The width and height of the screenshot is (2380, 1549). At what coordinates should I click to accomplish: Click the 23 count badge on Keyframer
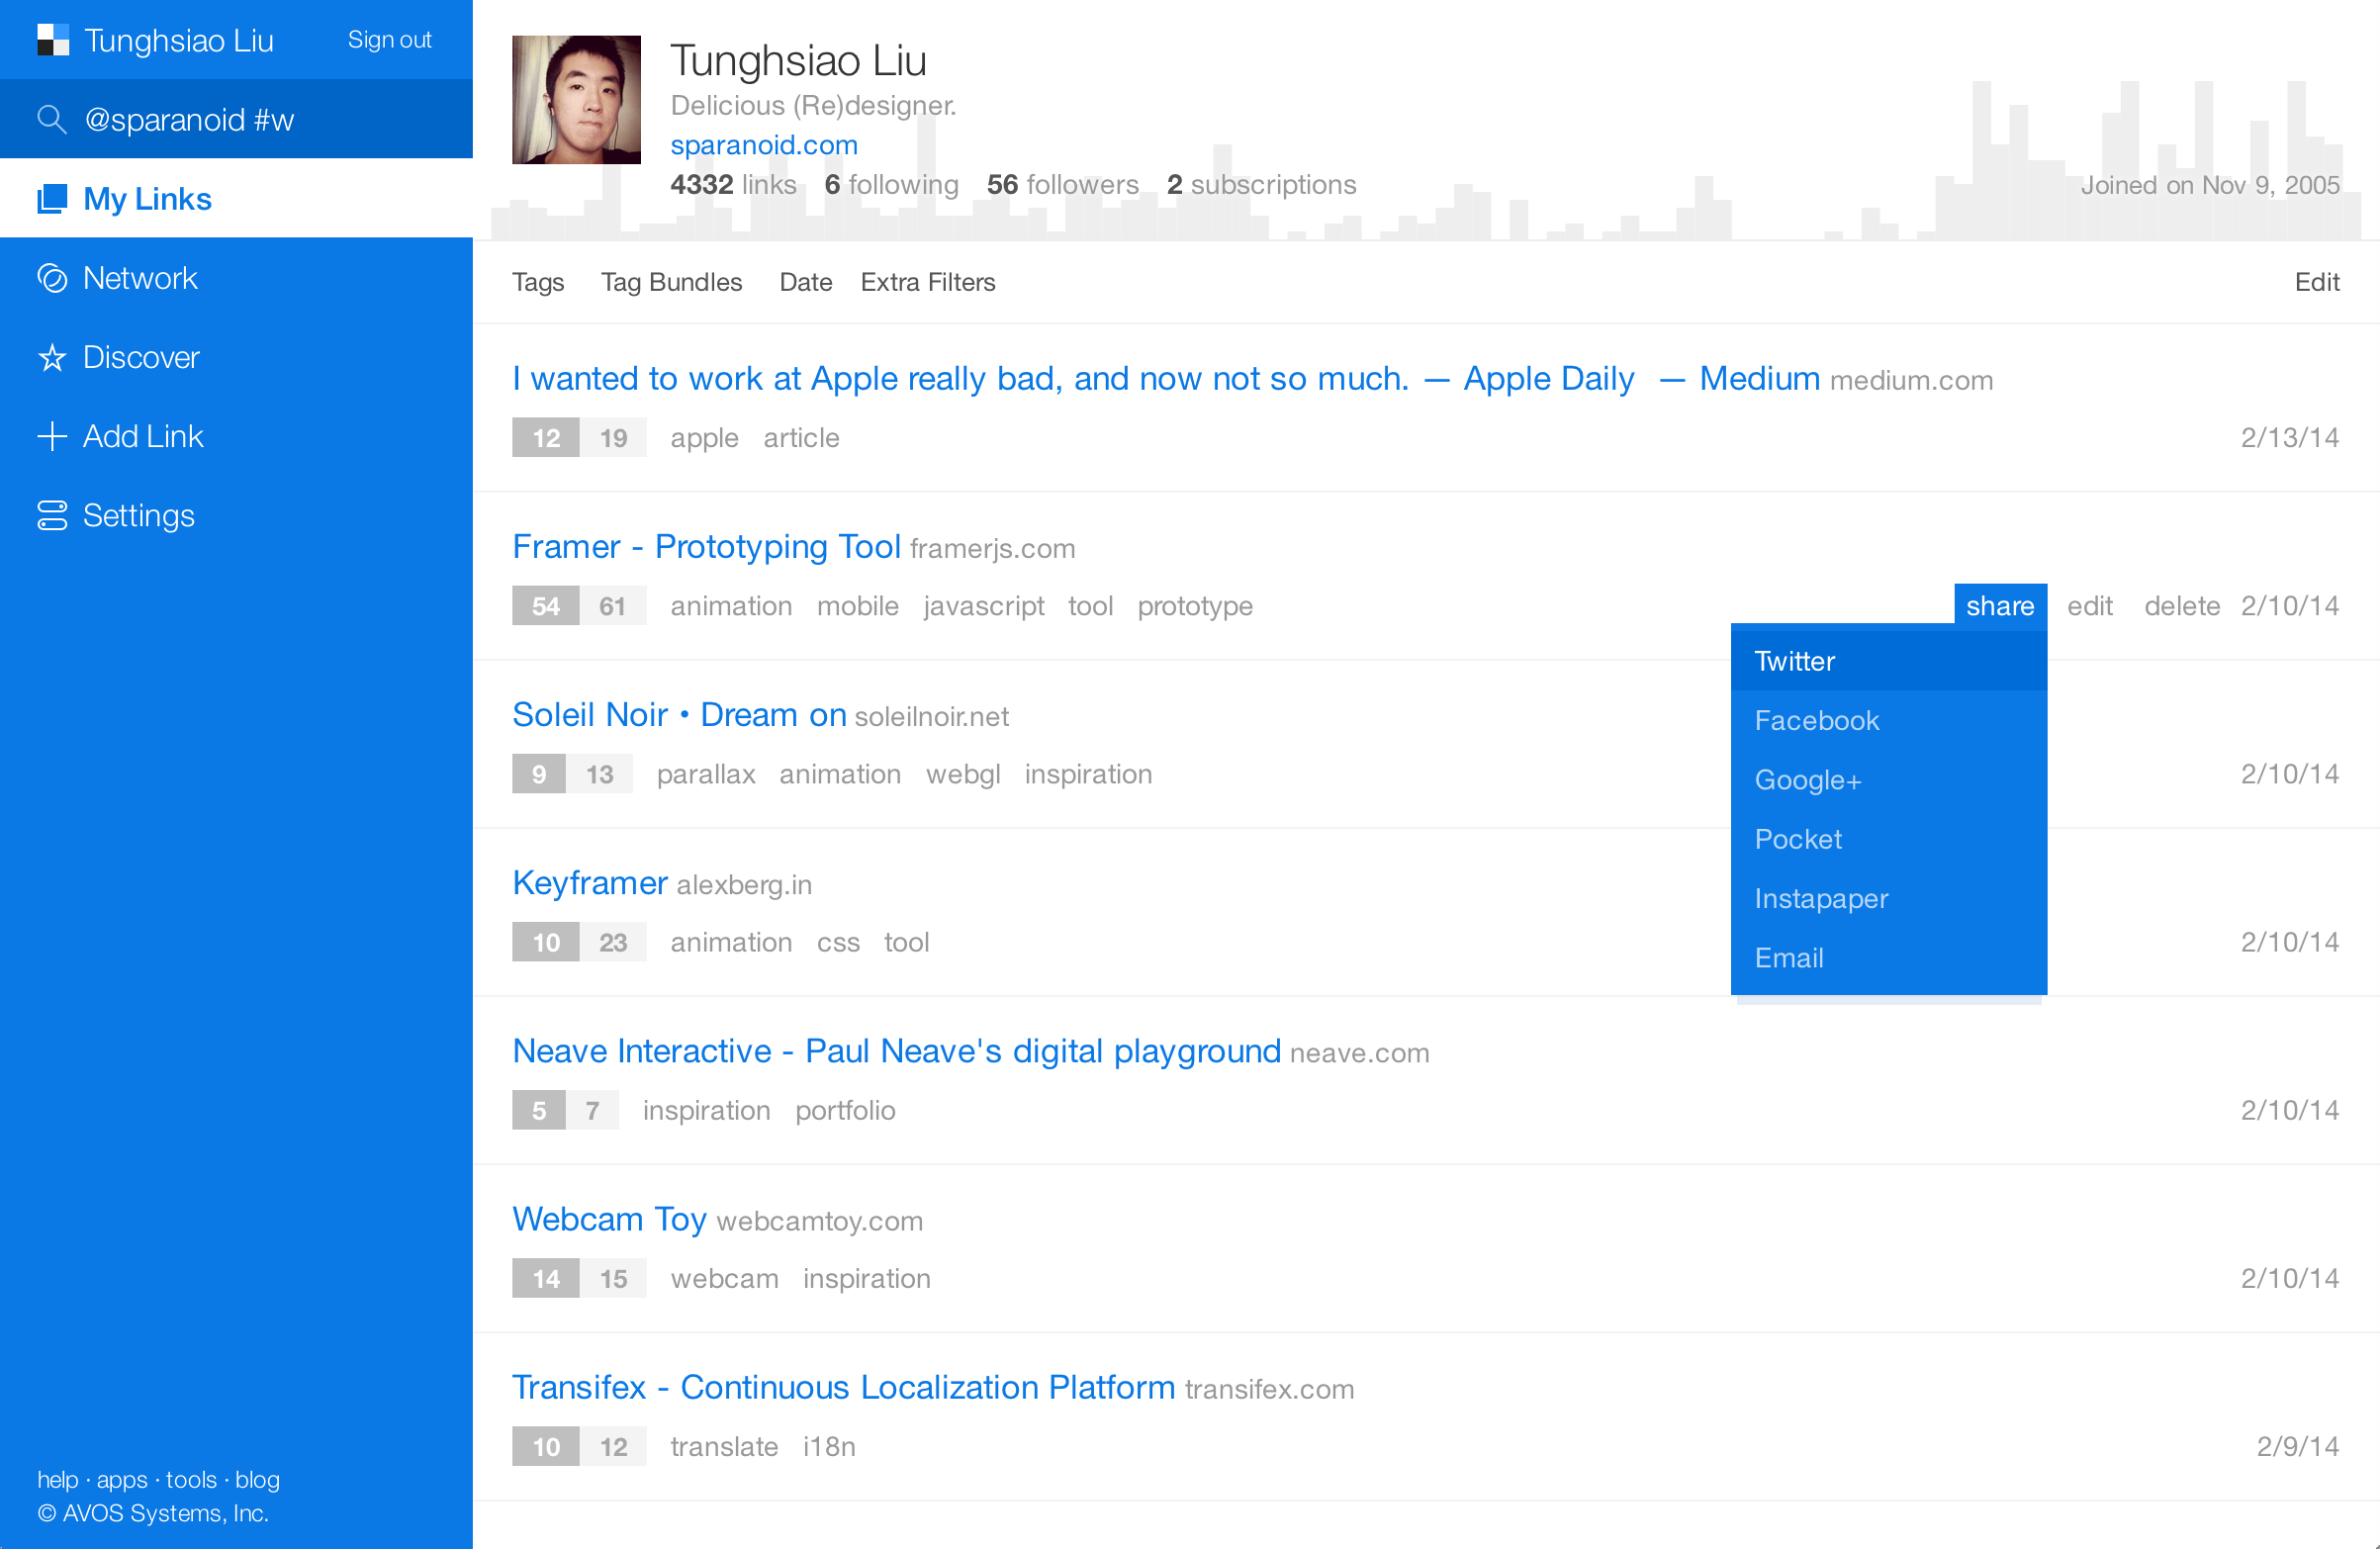coord(613,942)
